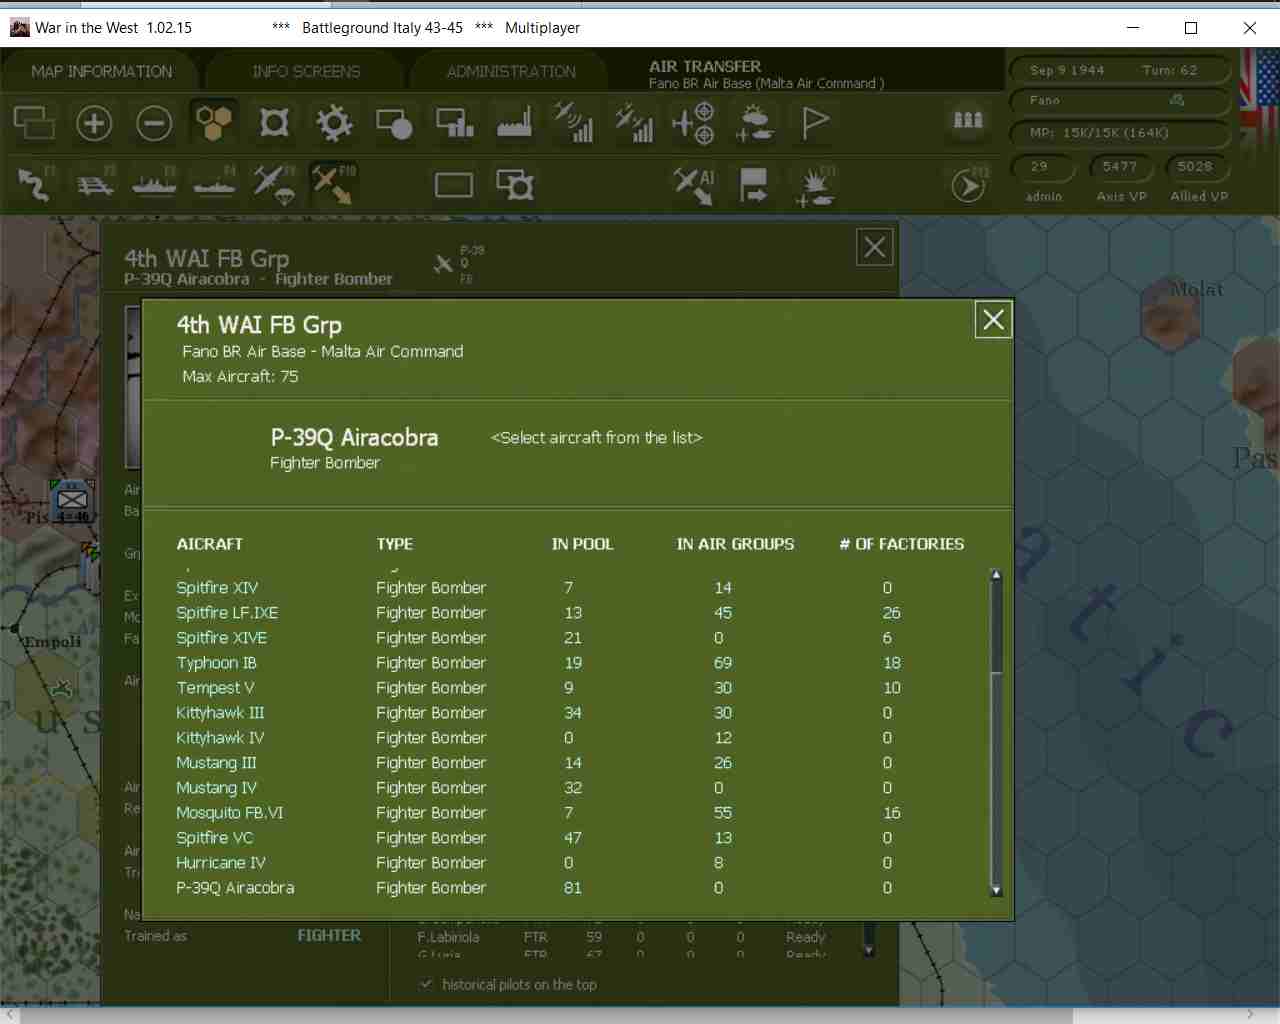Click the zoom out minus icon
The height and width of the screenshot is (1024, 1280).
pyautogui.click(x=154, y=123)
